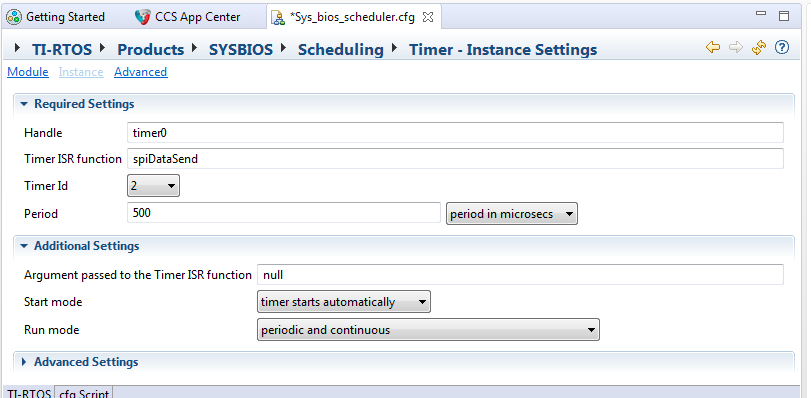Click the SYSBIOS breadcrumb

(241, 50)
